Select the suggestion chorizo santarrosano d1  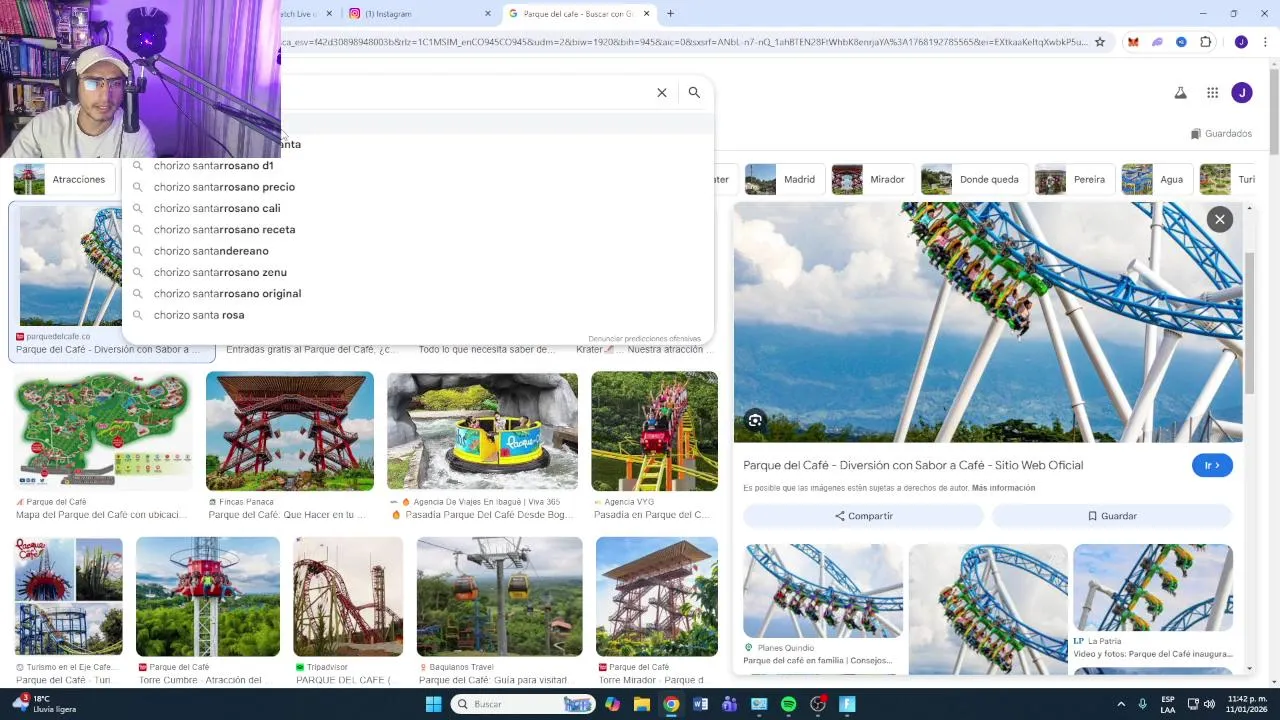pos(418,165)
